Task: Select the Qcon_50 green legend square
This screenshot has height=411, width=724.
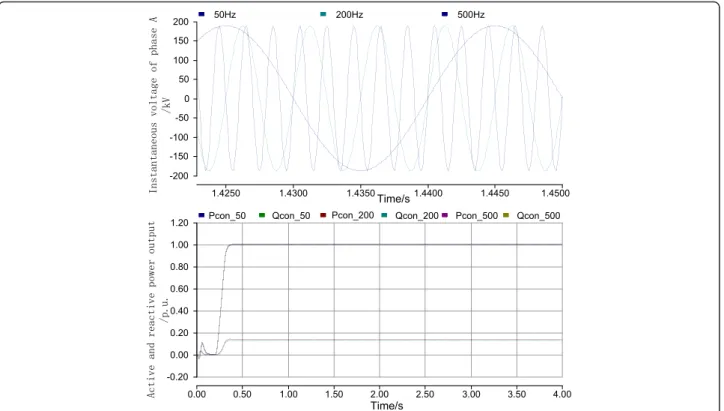Action: click(262, 215)
